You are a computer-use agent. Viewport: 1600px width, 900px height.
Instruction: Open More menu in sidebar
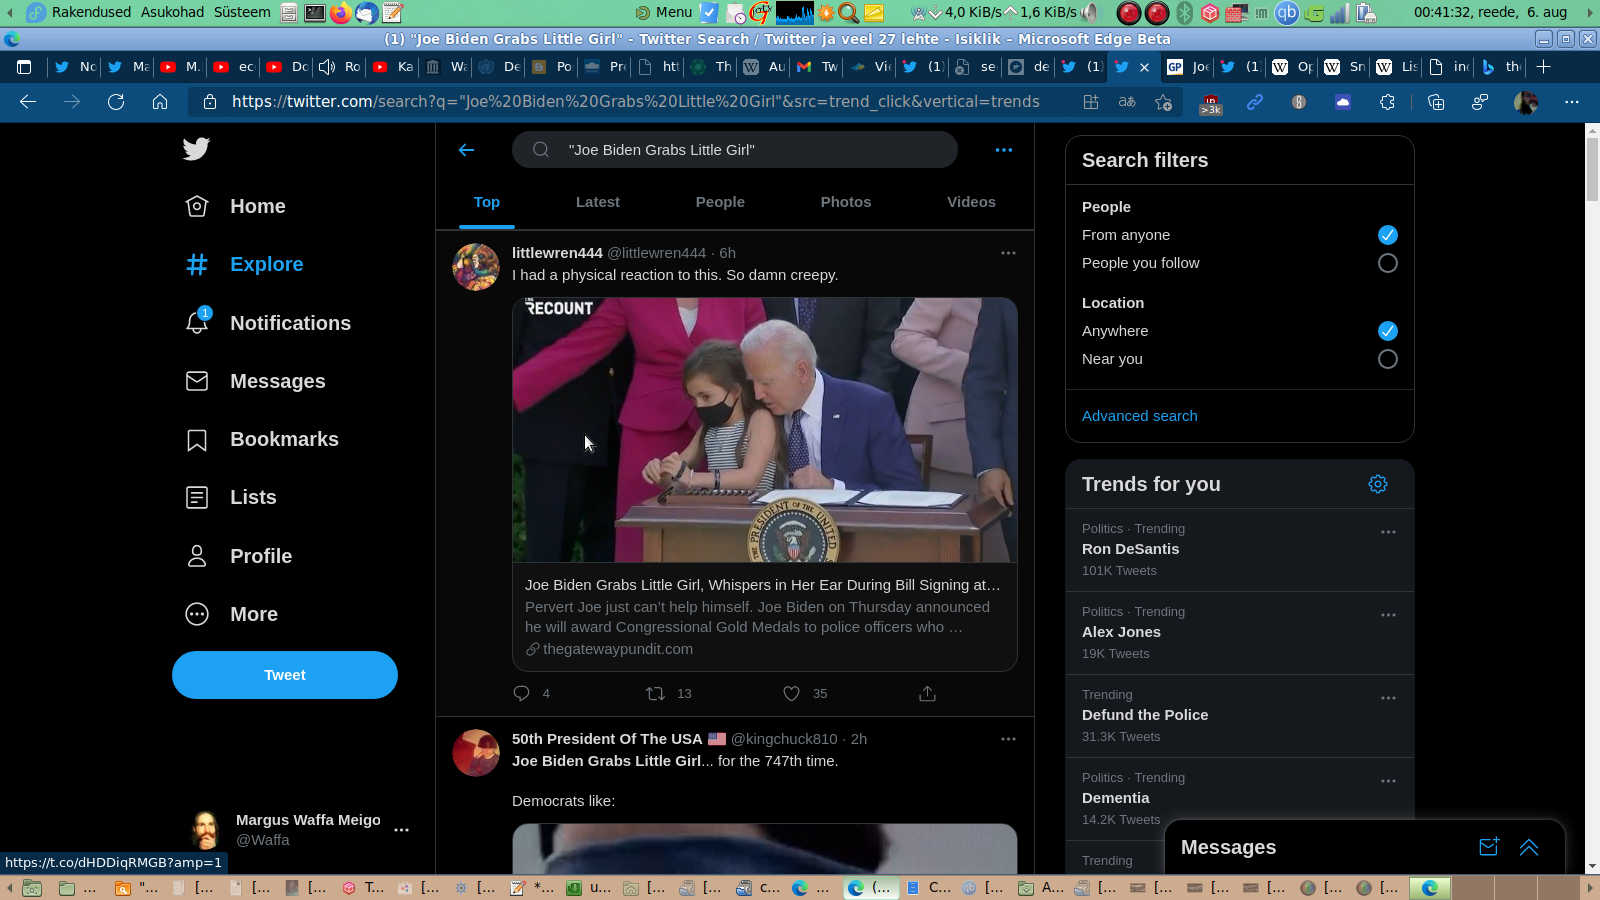tap(232, 614)
